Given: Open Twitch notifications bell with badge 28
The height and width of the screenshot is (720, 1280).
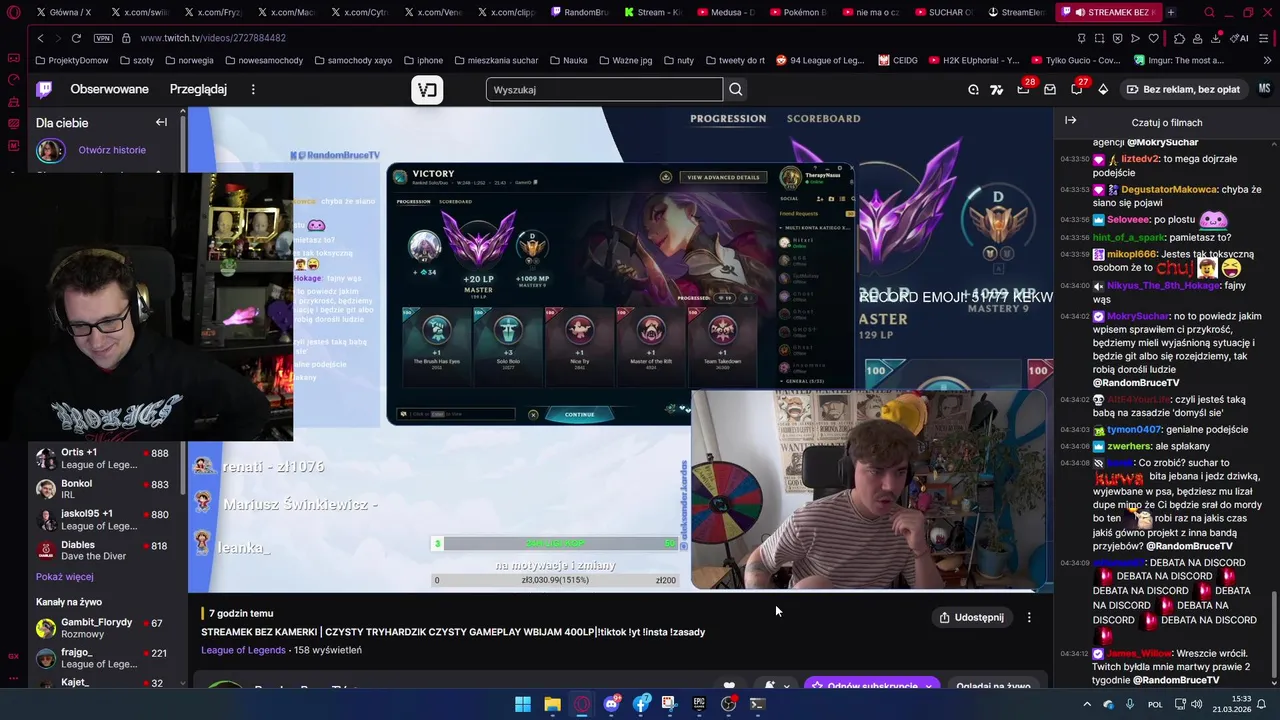Looking at the screenshot, I should pos(1023,89).
